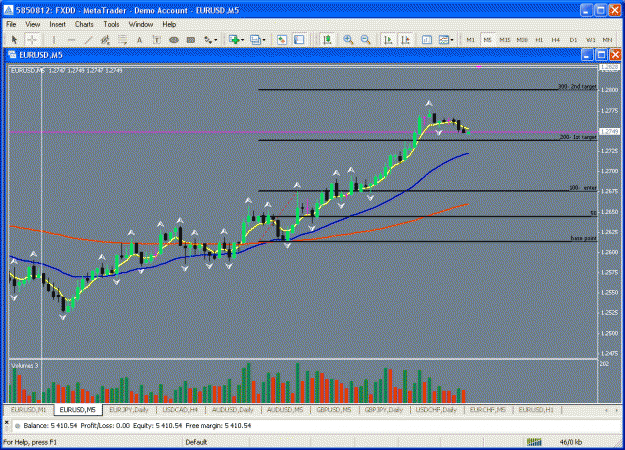Open the Window menu

click(141, 24)
